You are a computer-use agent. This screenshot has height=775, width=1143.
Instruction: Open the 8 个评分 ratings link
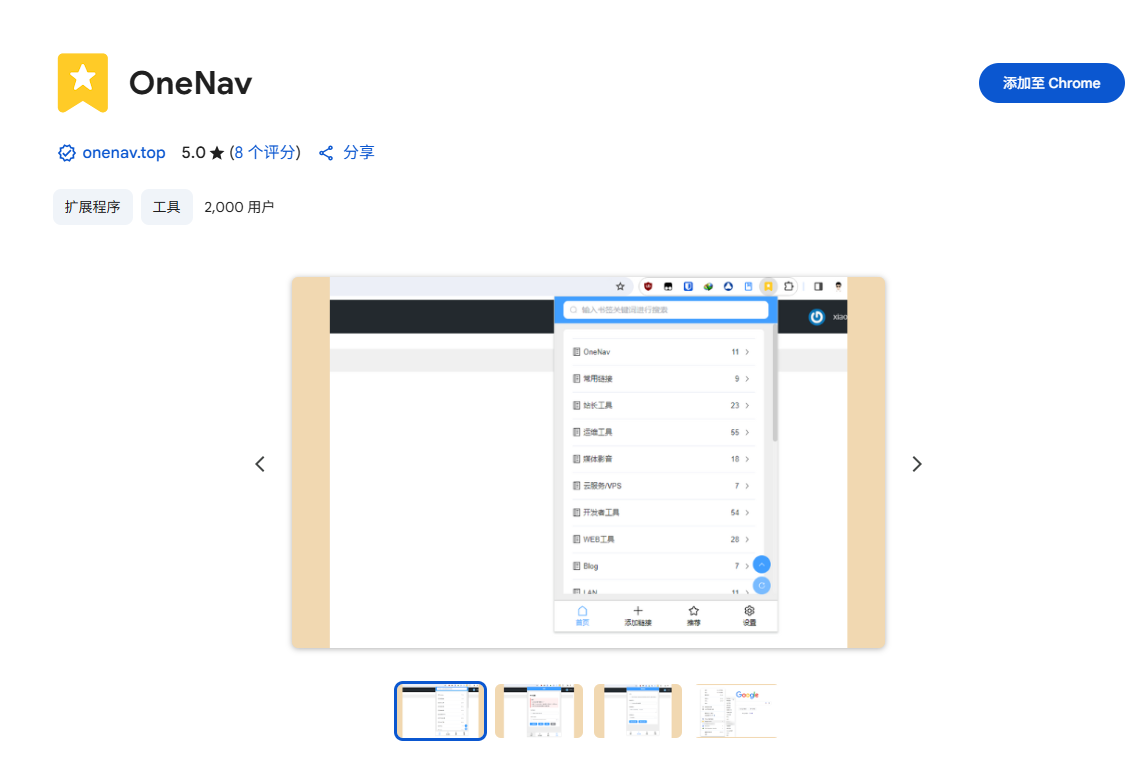click(x=265, y=152)
